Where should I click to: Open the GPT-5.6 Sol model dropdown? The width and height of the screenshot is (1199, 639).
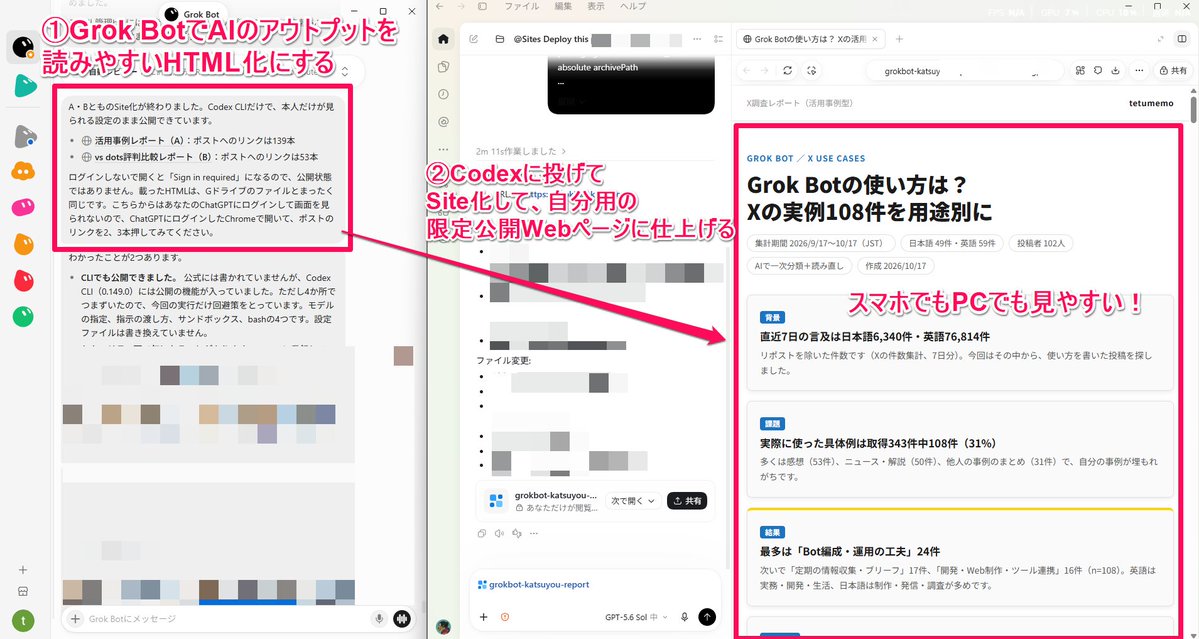click(636, 617)
